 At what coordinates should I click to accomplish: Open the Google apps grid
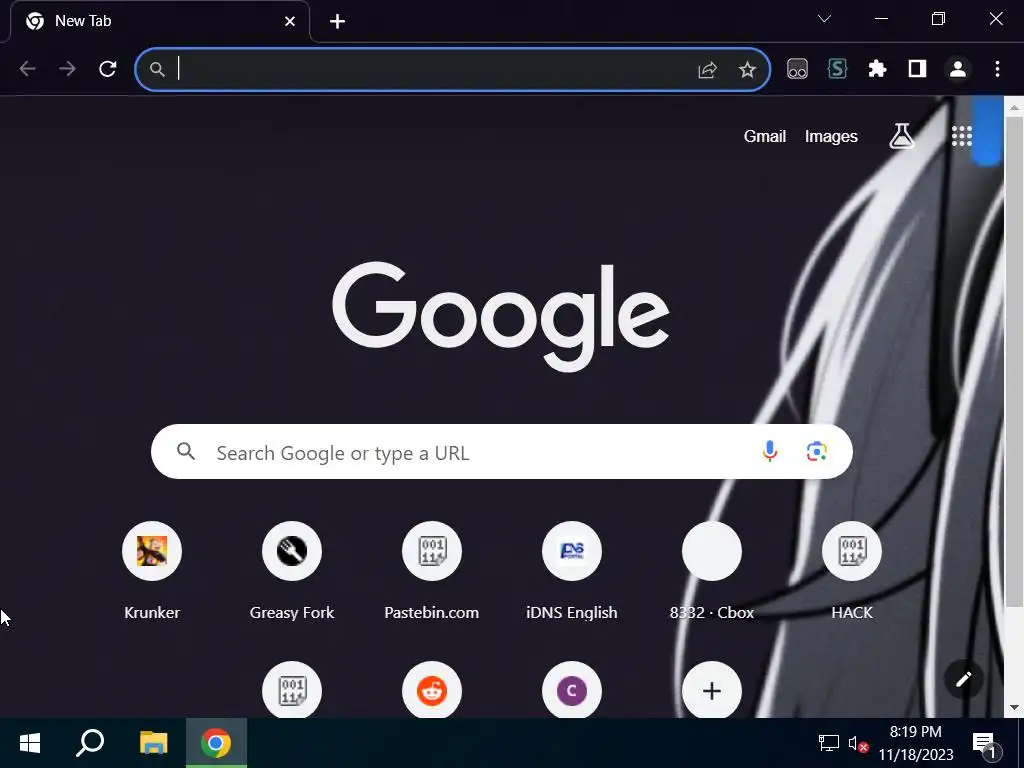(x=961, y=136)
